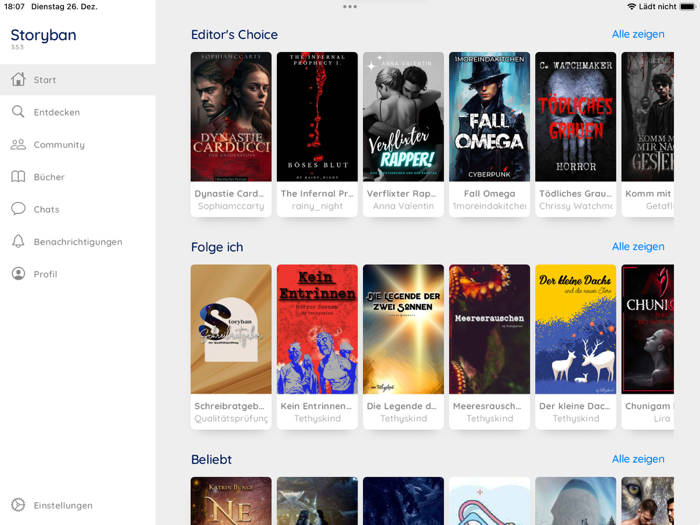Screen dimensions: 700x525
Task: Show all Folge ich books
Action: click(638, 247)
